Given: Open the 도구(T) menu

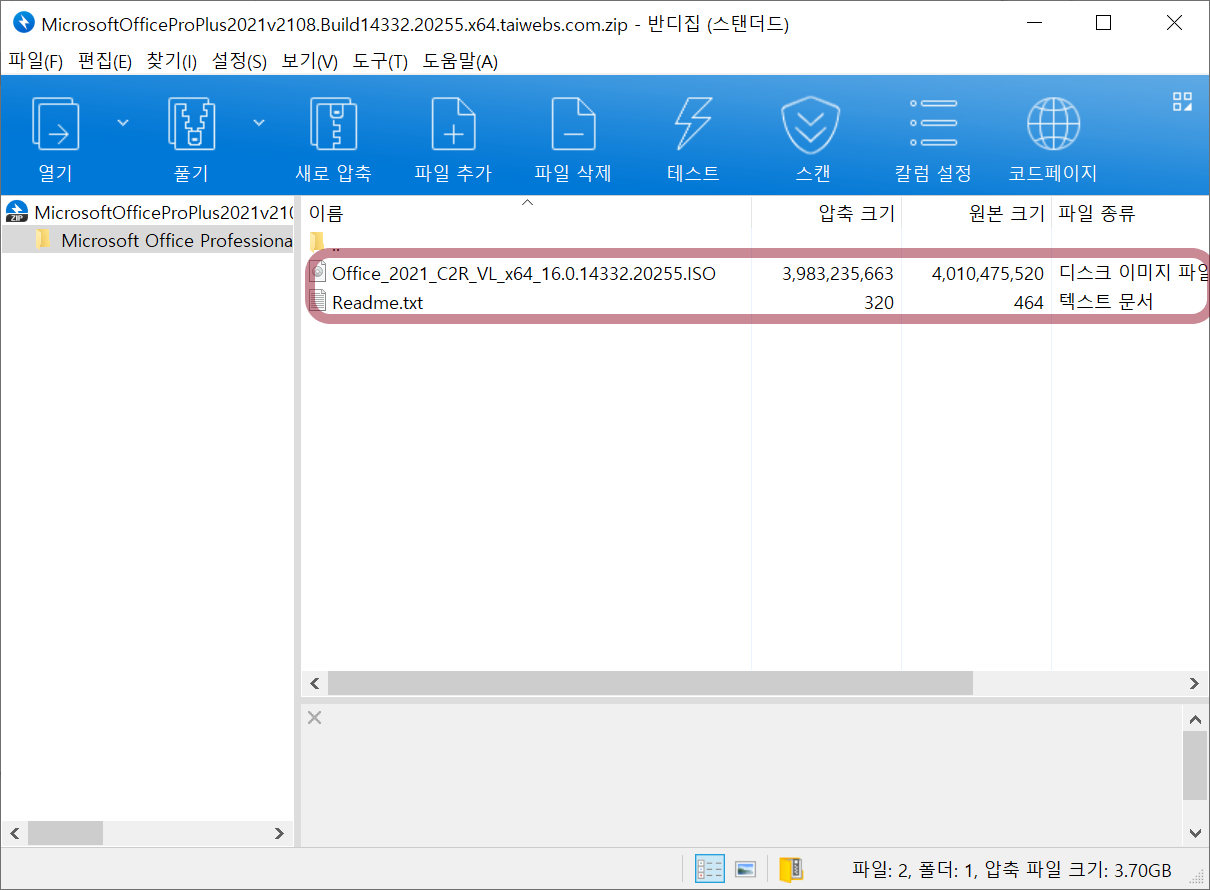Looking at the screenshot, I should 380,62.
